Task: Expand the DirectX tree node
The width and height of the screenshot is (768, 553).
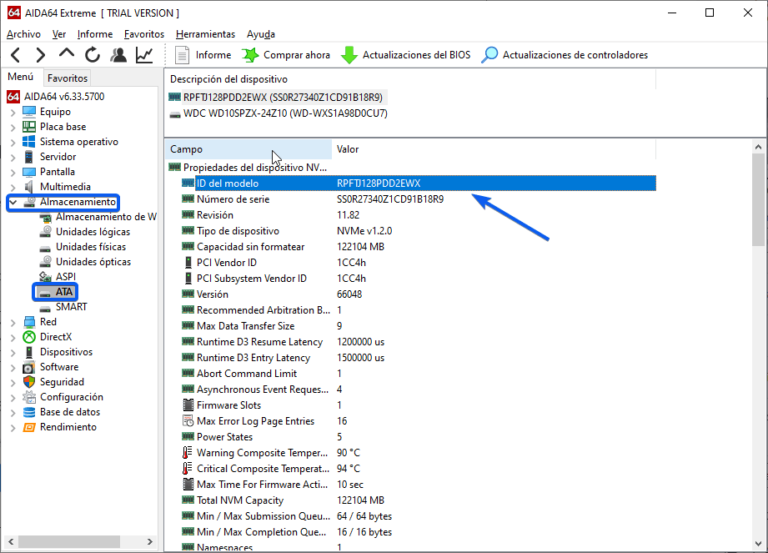Action: 13,337
